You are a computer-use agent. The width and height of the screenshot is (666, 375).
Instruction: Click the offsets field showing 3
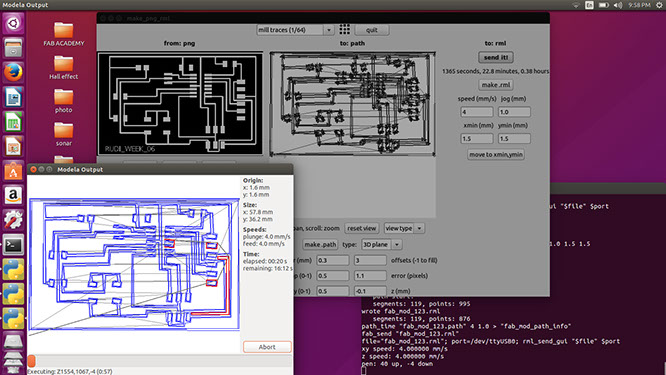click(x=370, y=260)
